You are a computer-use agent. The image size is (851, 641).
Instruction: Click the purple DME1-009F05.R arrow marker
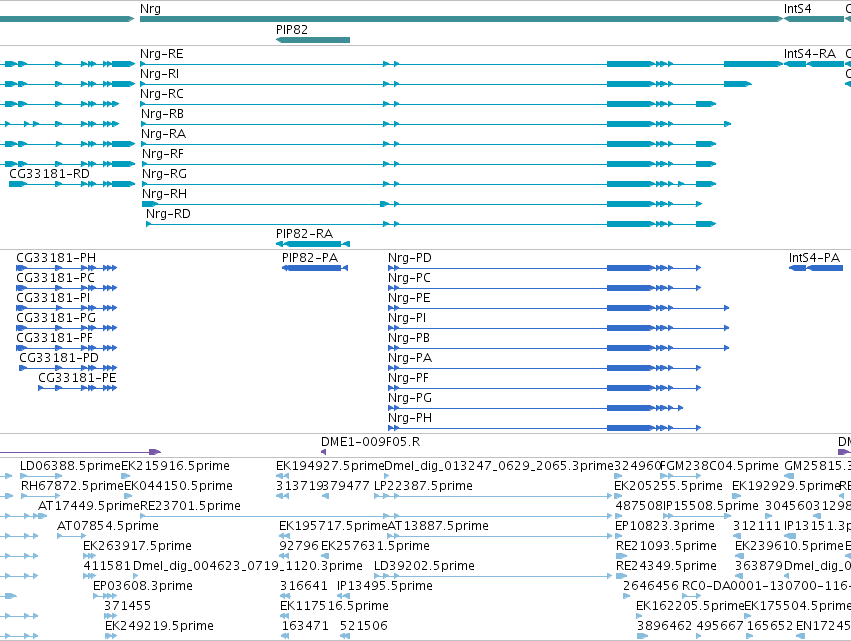[323, 452]
